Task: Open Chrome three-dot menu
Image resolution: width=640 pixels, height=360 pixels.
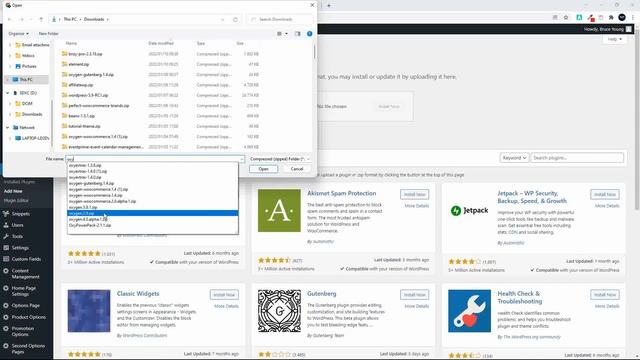Action: point(633,18)
